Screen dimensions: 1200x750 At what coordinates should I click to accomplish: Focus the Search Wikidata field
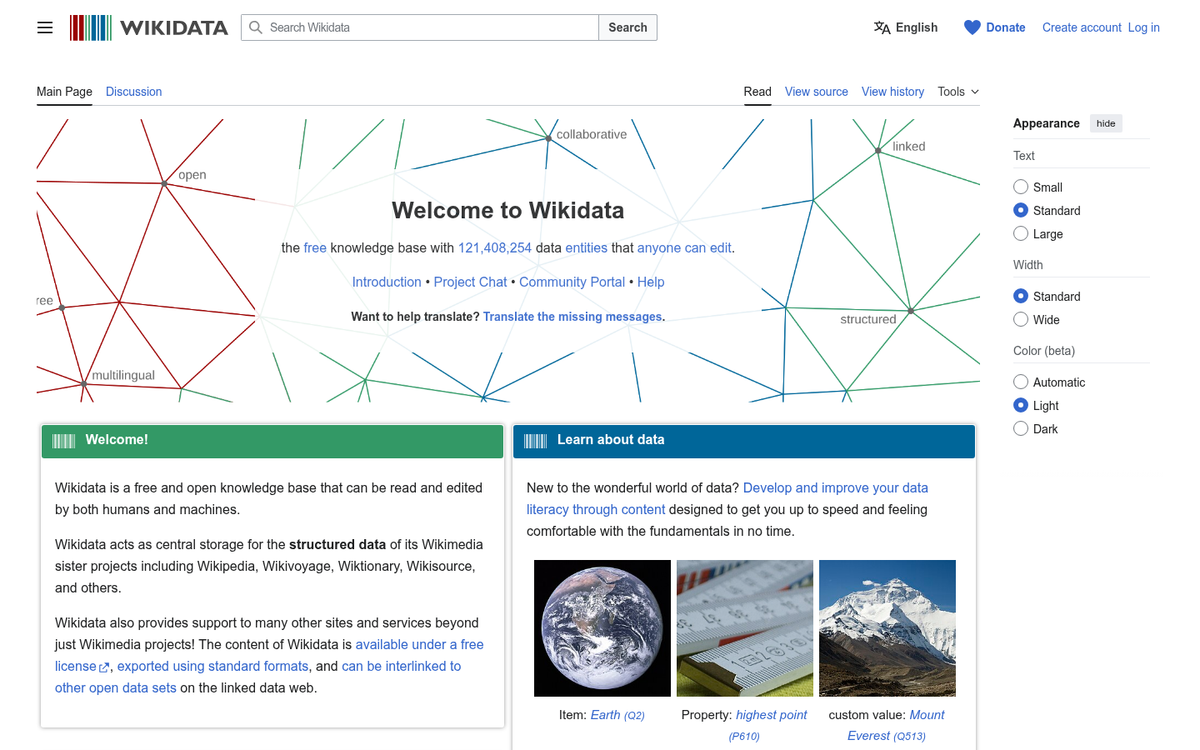pos(420,28)
